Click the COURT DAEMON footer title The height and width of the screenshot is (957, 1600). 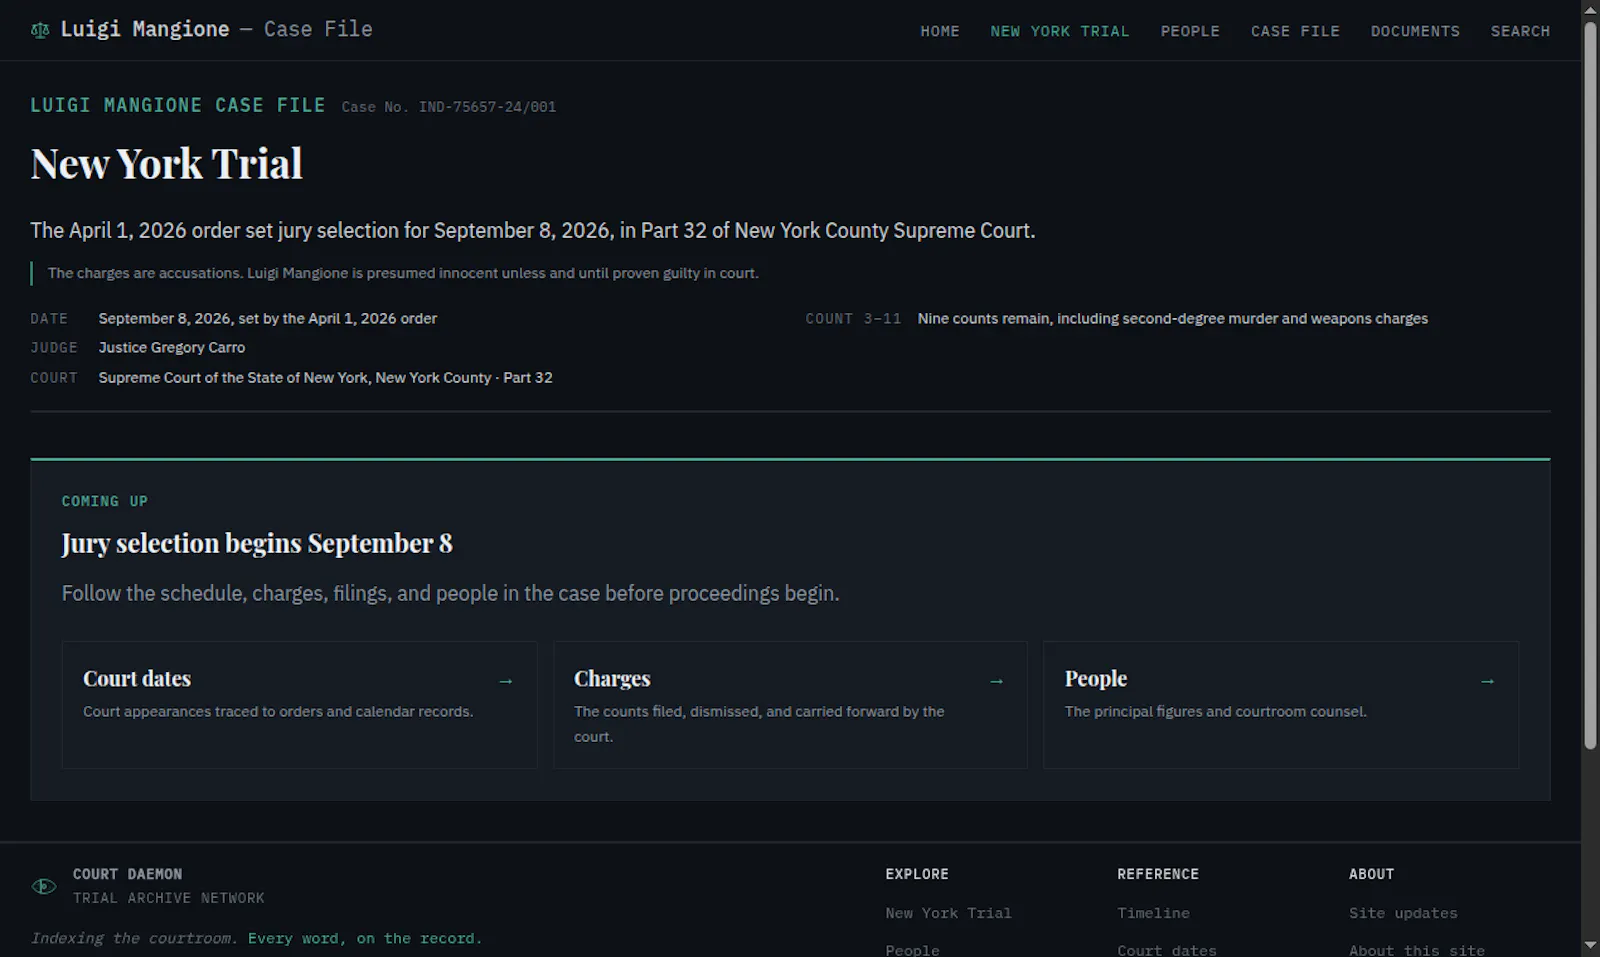(x=127, y=874)
